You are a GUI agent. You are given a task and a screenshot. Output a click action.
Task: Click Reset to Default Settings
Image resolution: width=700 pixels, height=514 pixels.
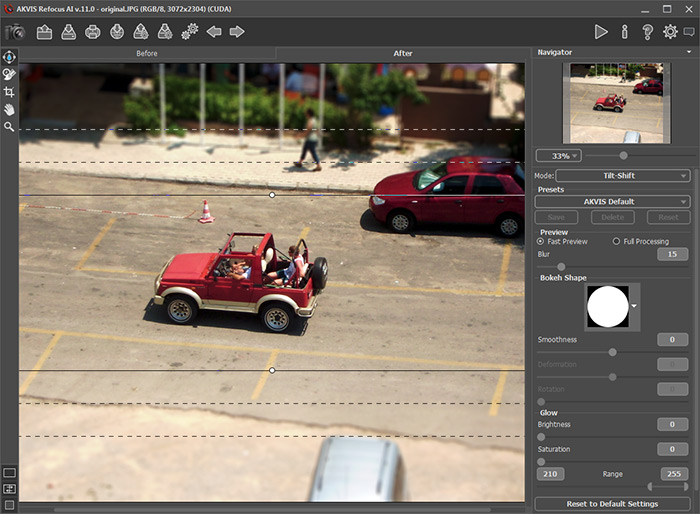pos(612,504)
